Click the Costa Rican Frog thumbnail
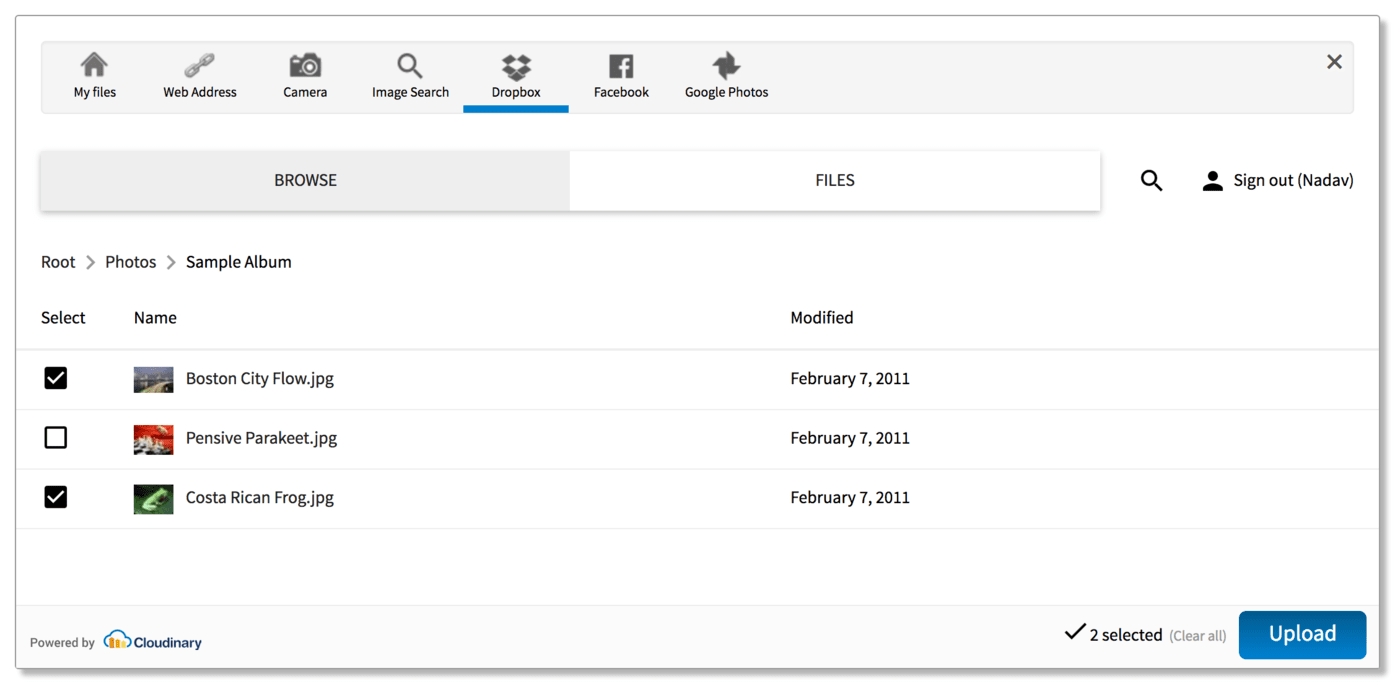The width and height of the screenshot is (1400, 694). click(153, 498)
